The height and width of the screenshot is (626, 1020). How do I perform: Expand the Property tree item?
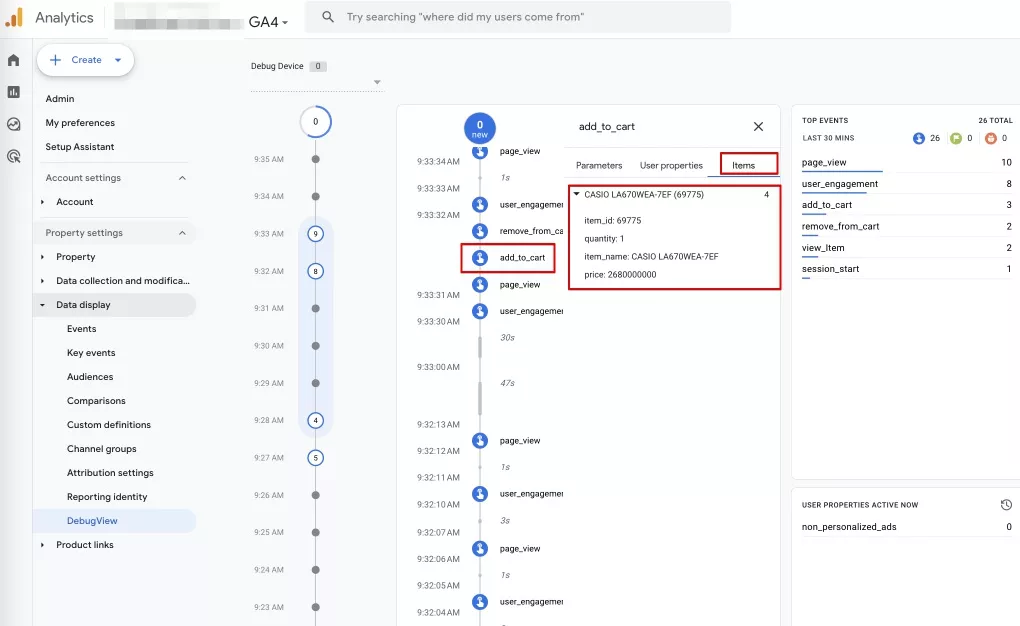click(x=42, y=257)
